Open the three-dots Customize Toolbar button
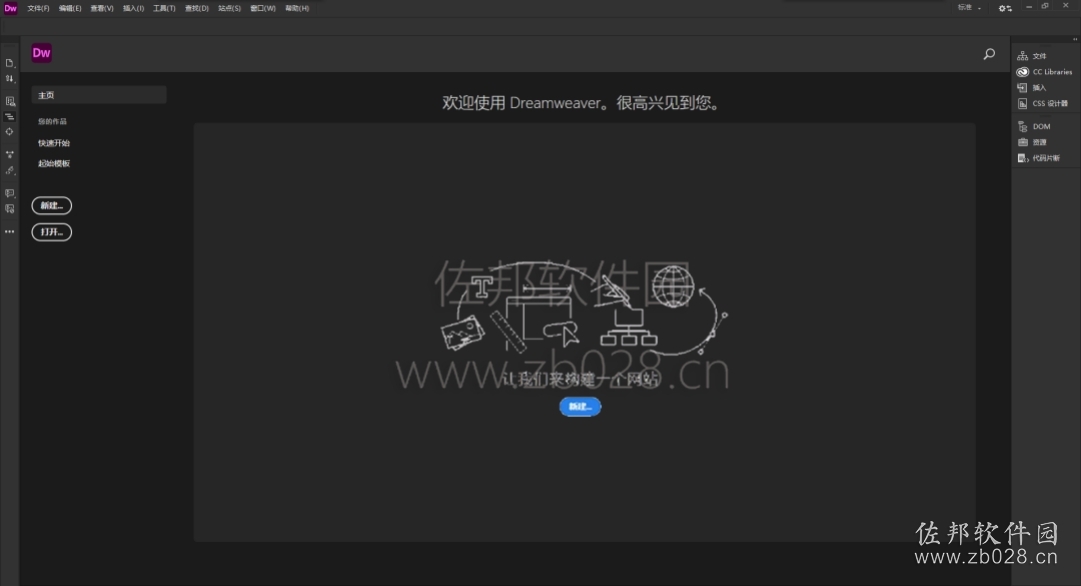This screenshot has width=1081, height=586. click(10, 232)
